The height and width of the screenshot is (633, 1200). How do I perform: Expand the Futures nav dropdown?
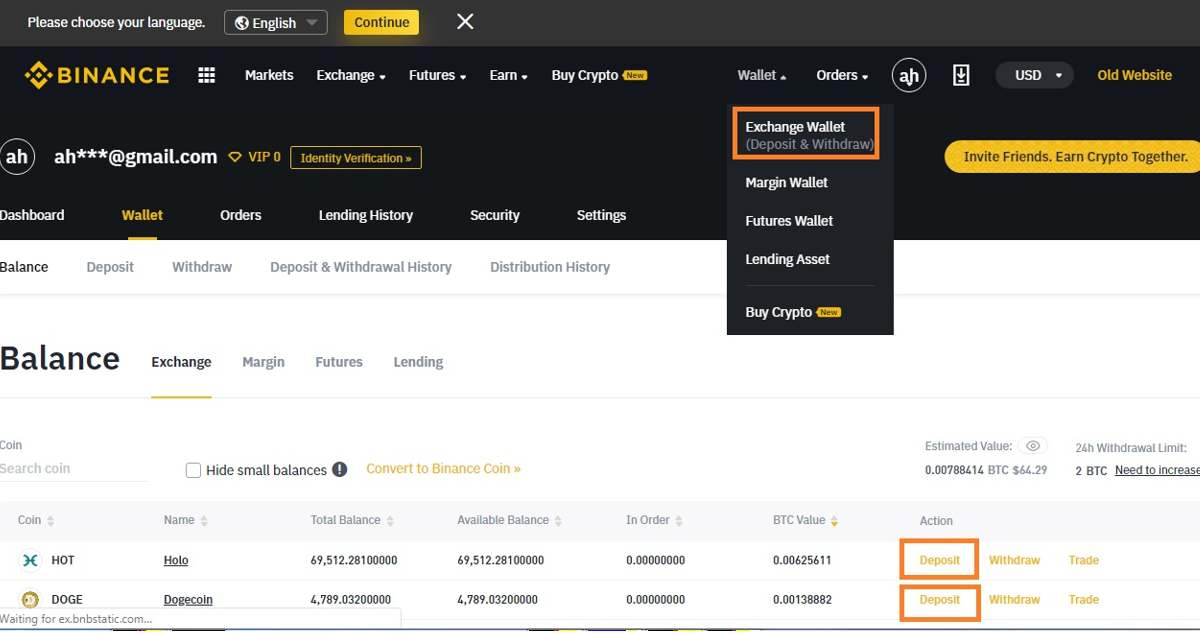(437, 75)
